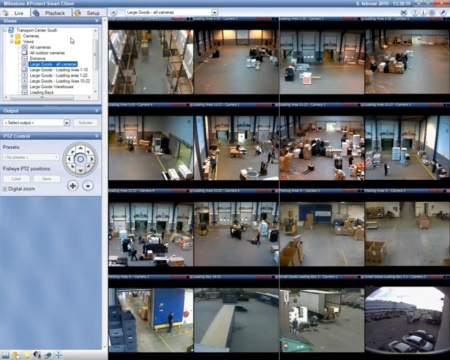Click the audio speaker icon in bottom bar
The image size is (450, 360).
37,355
